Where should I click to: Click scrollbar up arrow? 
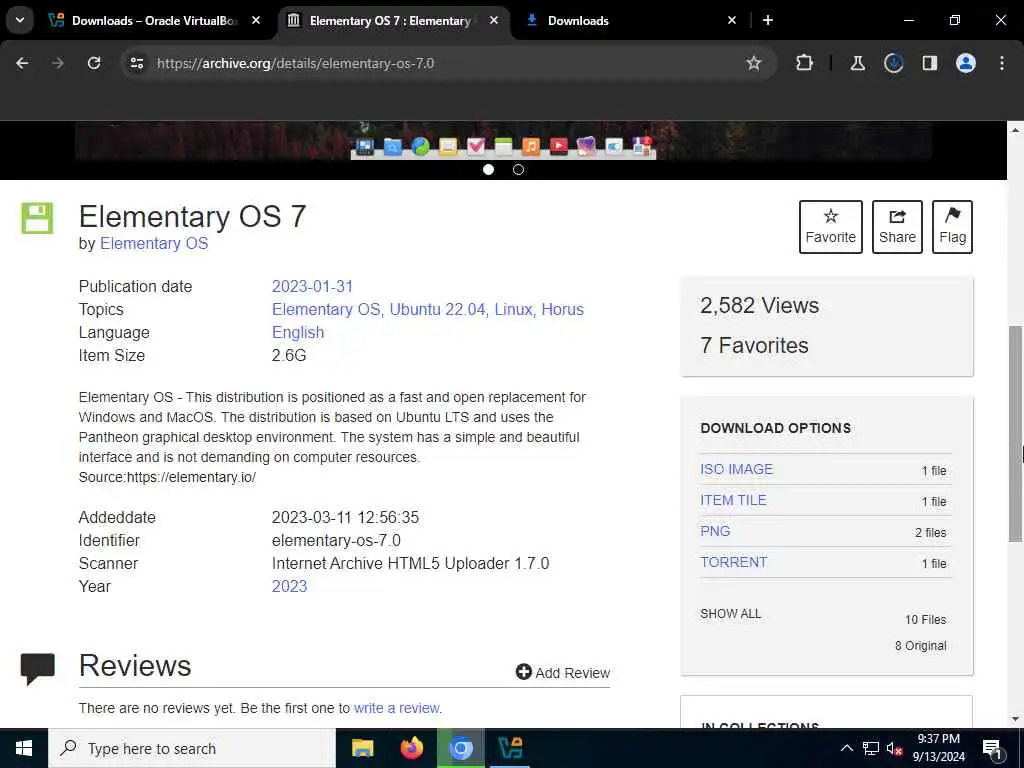1015,130
